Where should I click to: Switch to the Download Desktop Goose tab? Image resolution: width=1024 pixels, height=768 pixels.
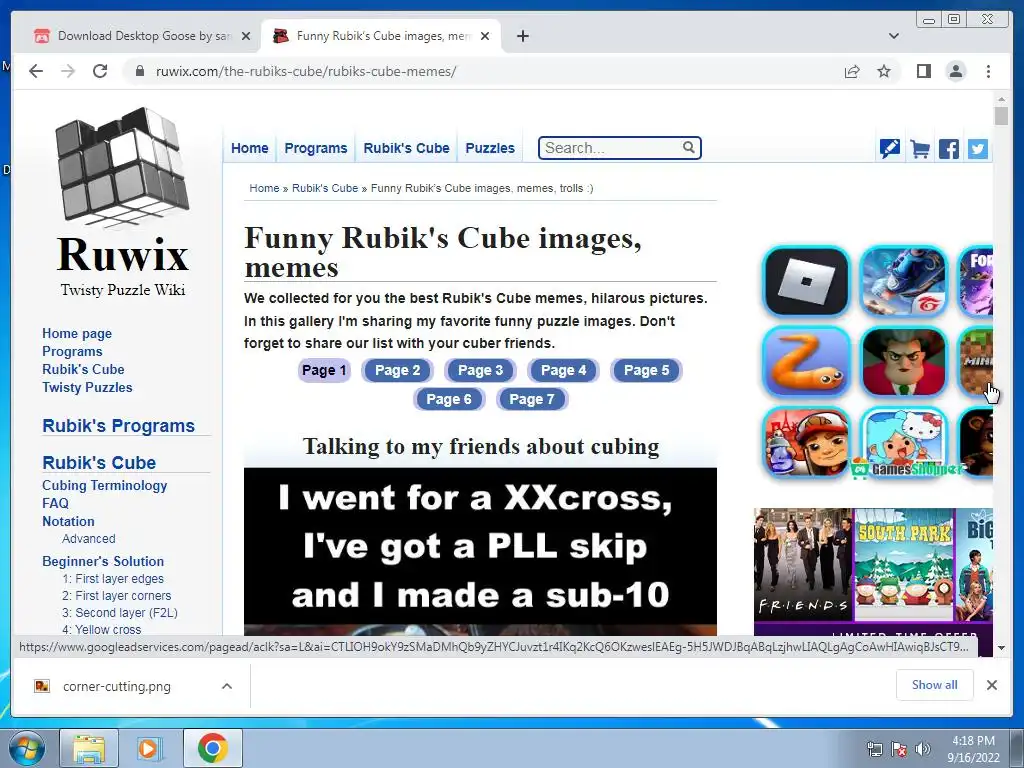pyautogui.click(x=140, y=36)
